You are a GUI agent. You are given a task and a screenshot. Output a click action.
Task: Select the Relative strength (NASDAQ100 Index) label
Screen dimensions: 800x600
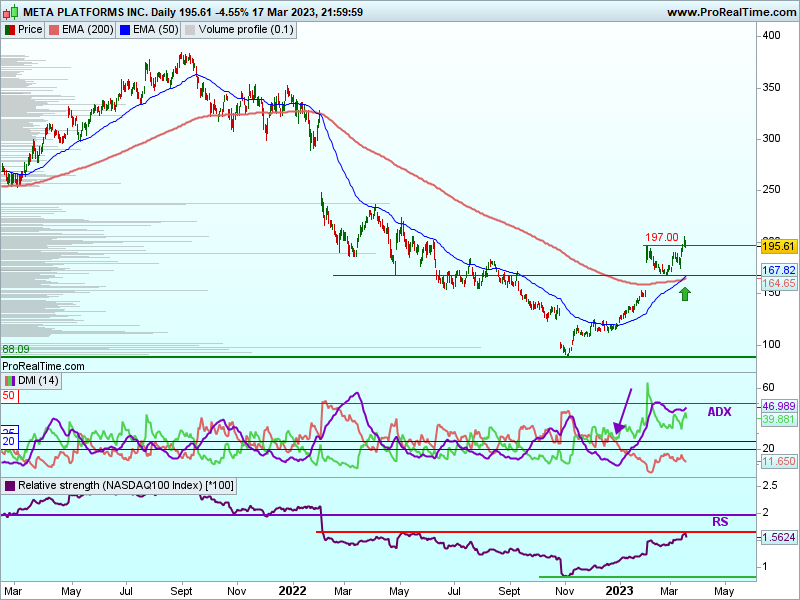coord(119,485)
